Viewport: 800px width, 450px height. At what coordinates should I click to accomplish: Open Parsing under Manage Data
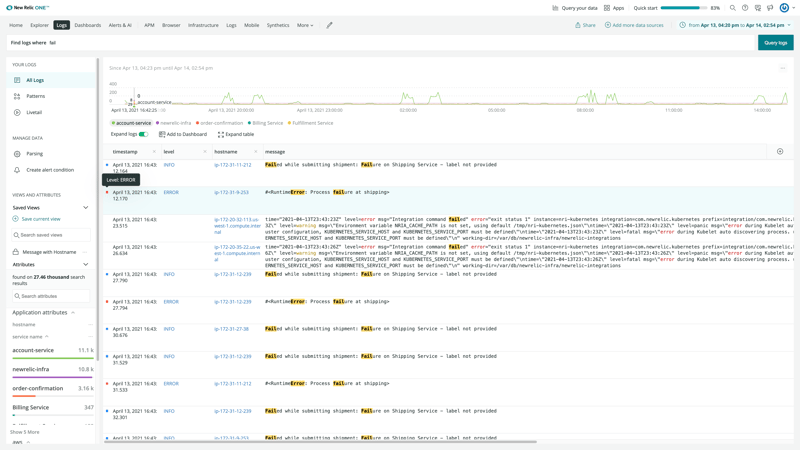coord(34,154)
